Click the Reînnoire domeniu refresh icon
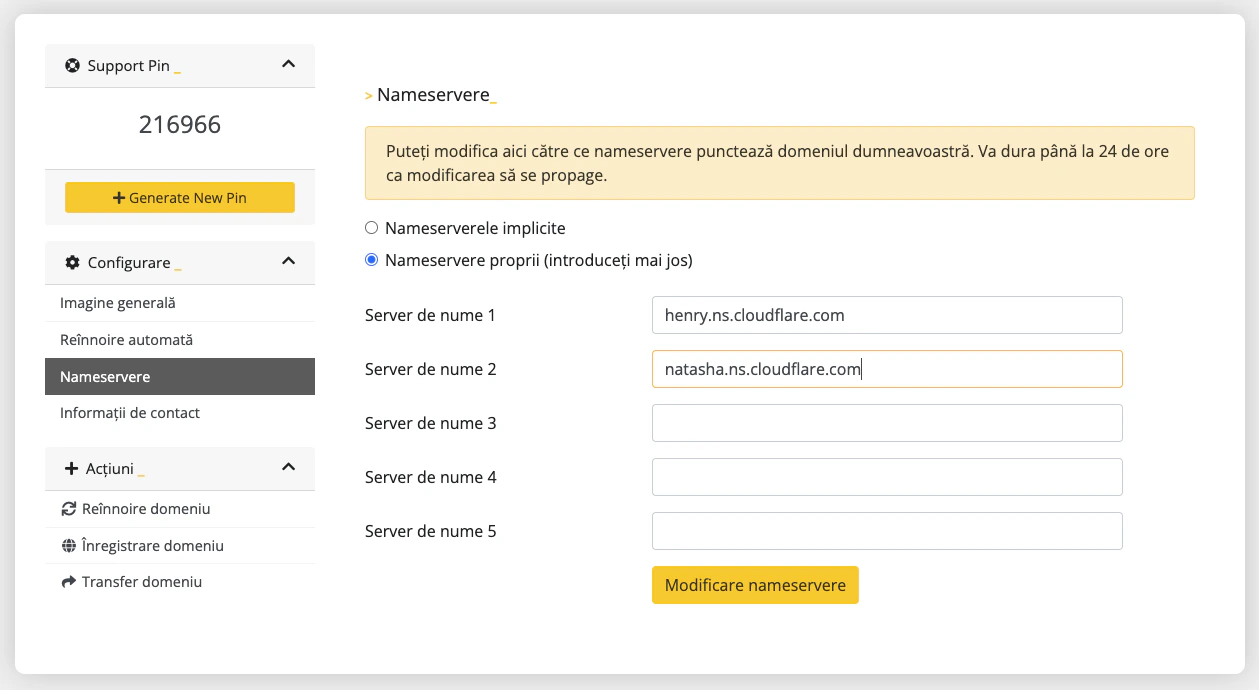 coord(69,509)
